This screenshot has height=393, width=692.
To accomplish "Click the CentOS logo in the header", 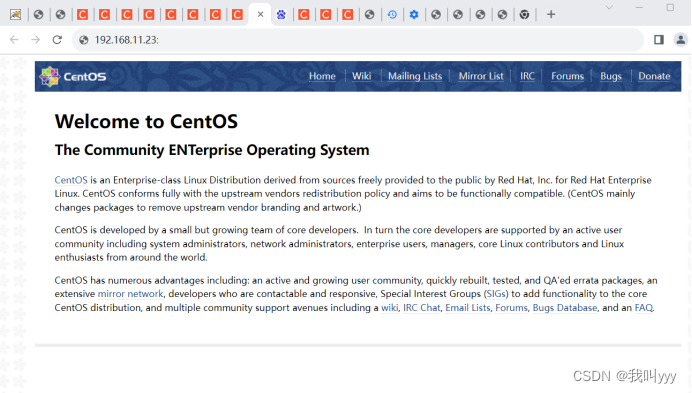I will click(x=73, y=76).
